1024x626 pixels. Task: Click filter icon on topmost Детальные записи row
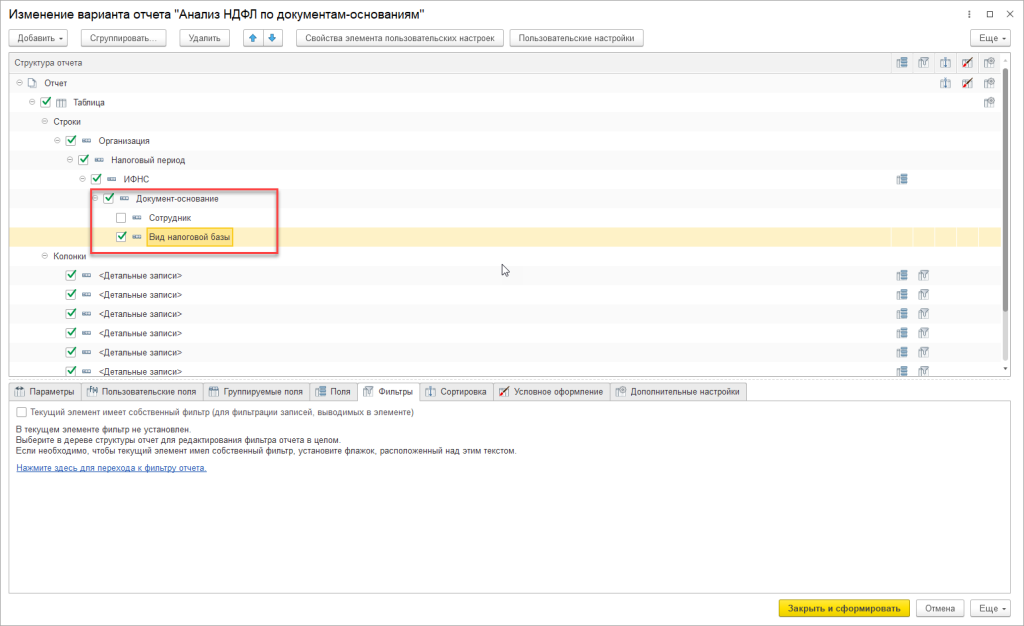pos(923,275)
